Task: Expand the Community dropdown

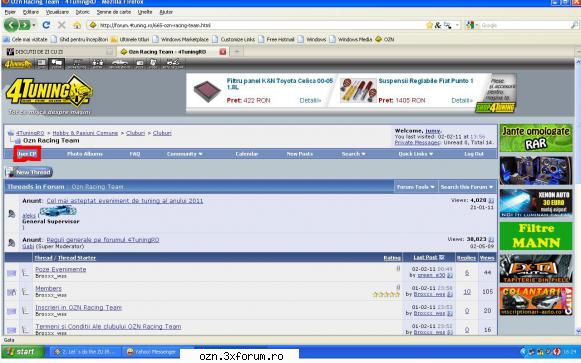Action: click(x=185, y=154)
